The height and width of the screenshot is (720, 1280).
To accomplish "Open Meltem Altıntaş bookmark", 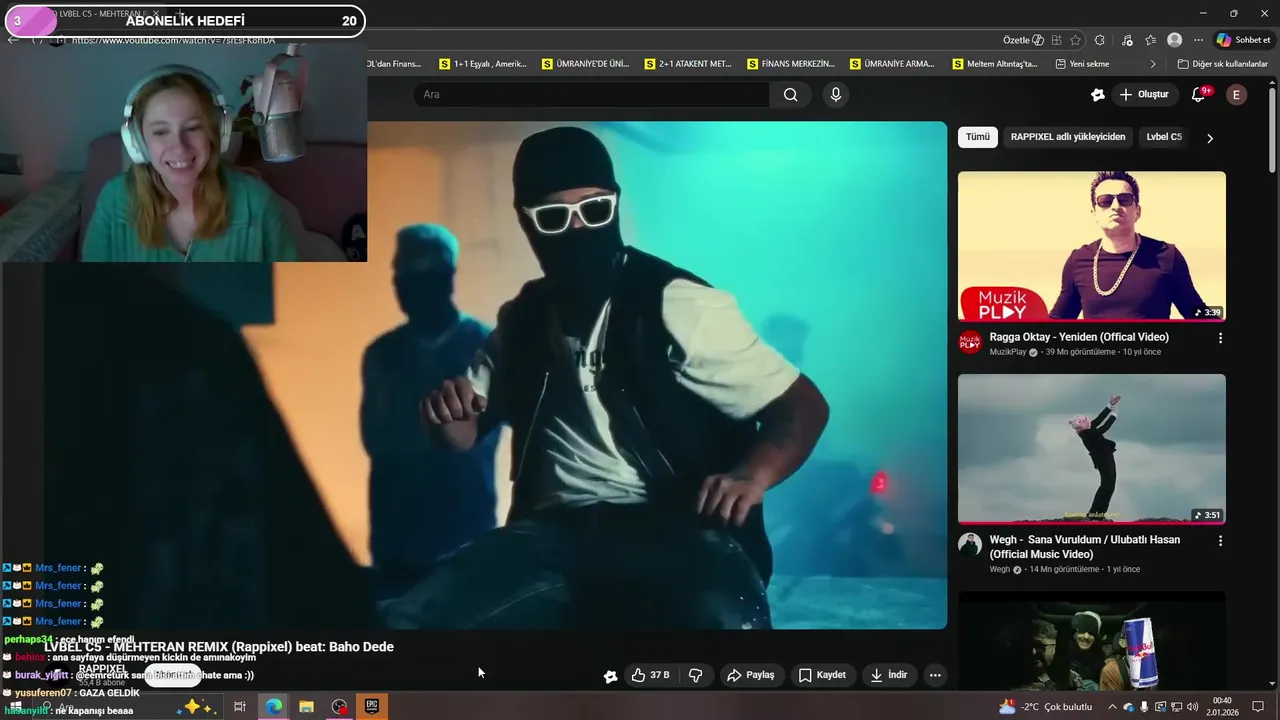I will (994, 64).
